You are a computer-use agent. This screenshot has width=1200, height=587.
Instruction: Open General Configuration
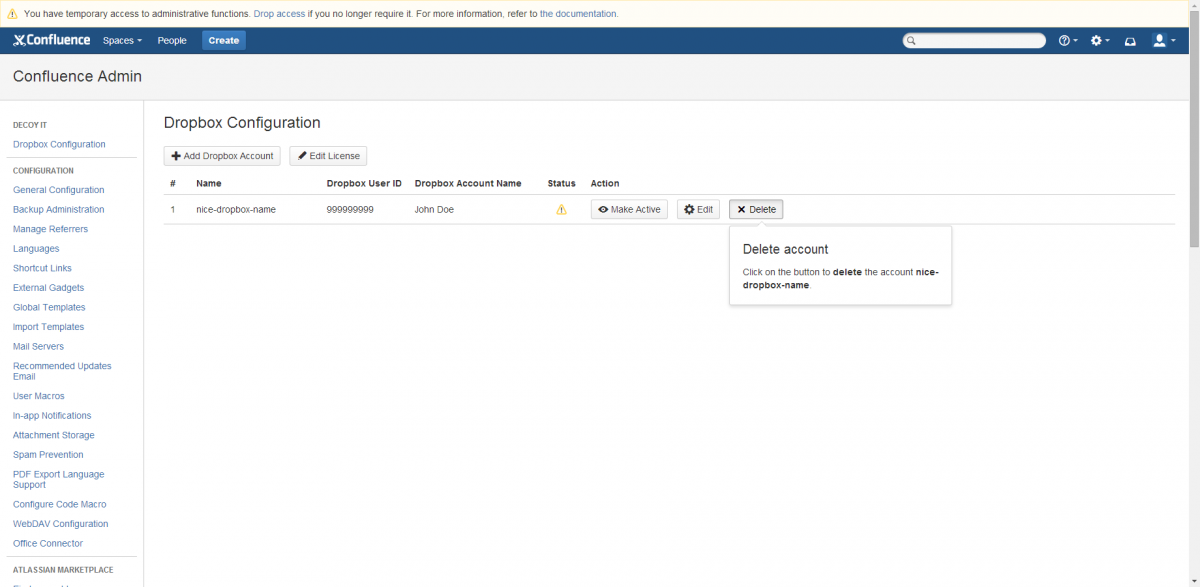pyautogui.click(x=58, y=190)
